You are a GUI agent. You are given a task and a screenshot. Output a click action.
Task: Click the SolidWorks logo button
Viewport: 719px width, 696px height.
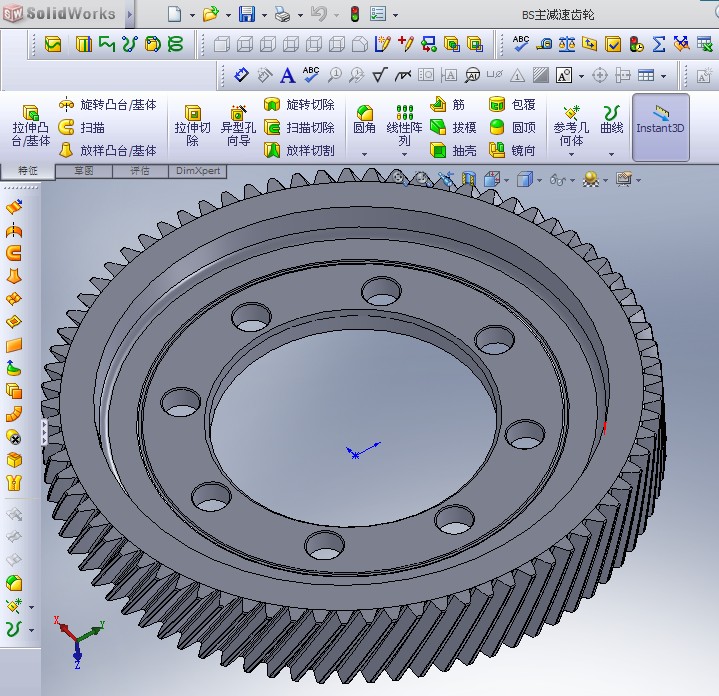point(62,14)
